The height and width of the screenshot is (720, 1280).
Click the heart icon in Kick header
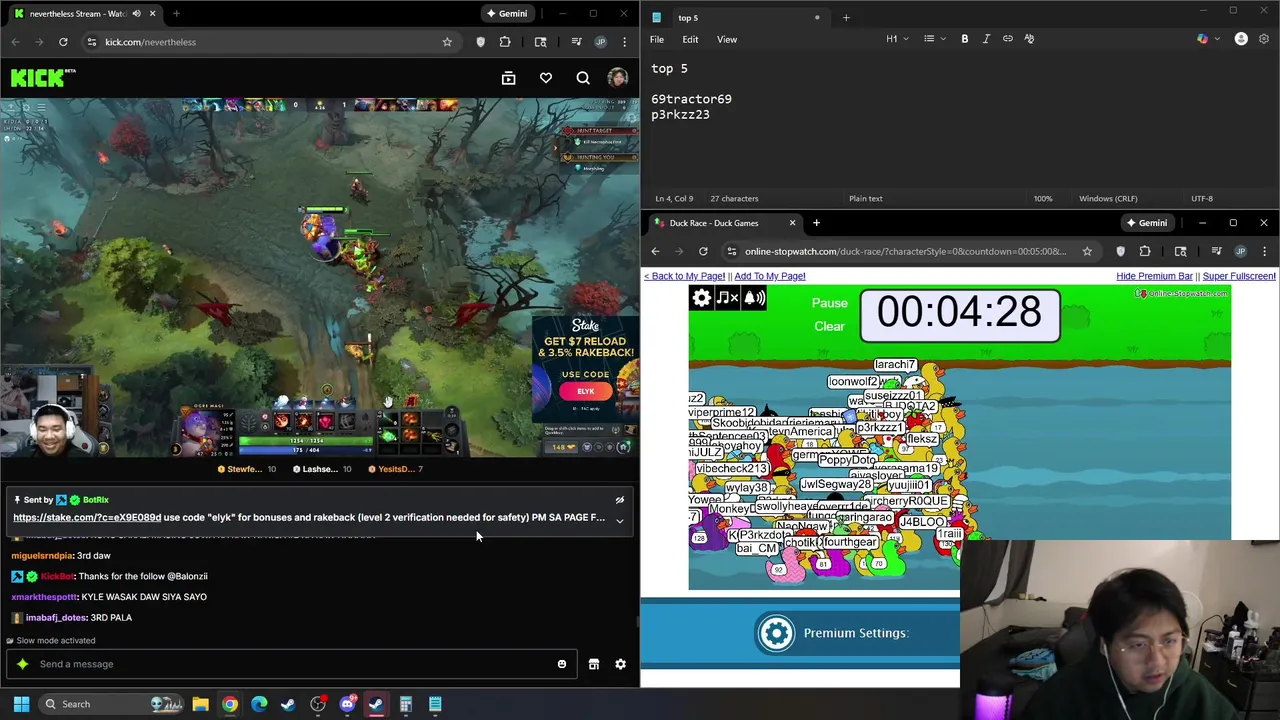[546, 78]
